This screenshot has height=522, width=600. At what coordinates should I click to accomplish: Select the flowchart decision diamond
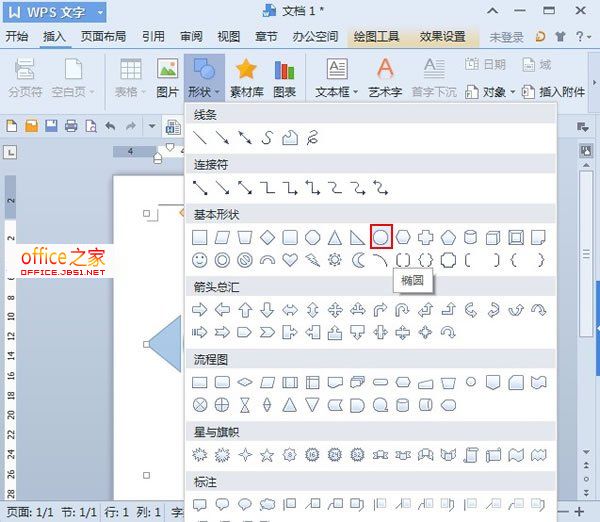coord(245,382)
